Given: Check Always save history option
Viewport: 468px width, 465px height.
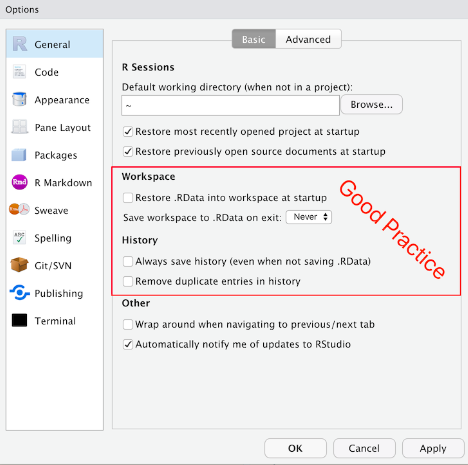Looking at the screenshot, I should point(128,261).
